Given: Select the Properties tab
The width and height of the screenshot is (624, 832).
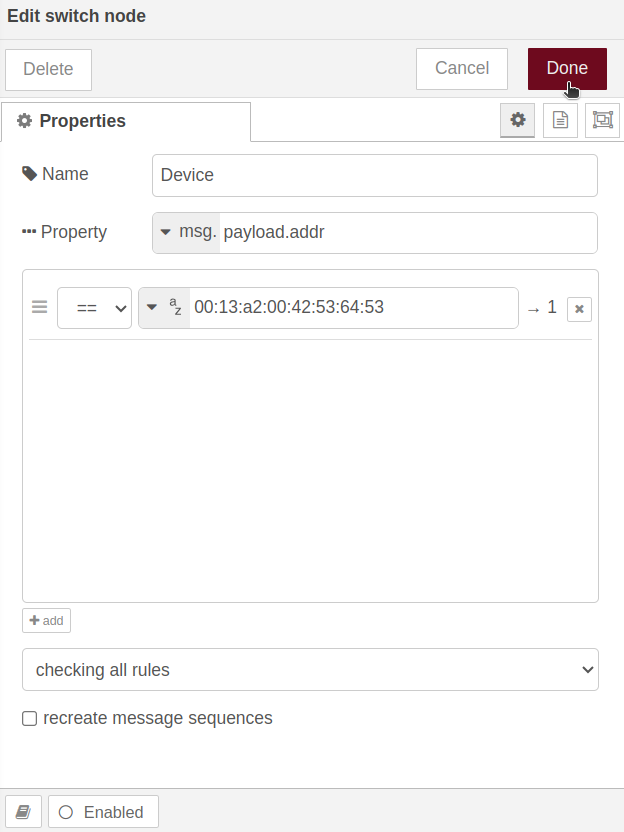Looking at the screenshot, I should coord(126,122).
